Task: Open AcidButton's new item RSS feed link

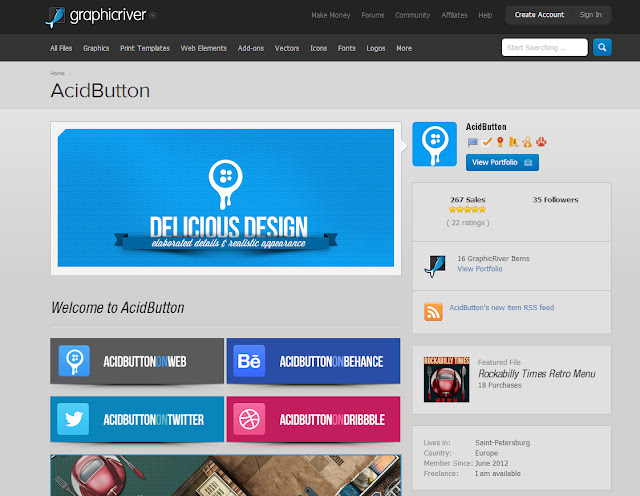Action: 502,307
